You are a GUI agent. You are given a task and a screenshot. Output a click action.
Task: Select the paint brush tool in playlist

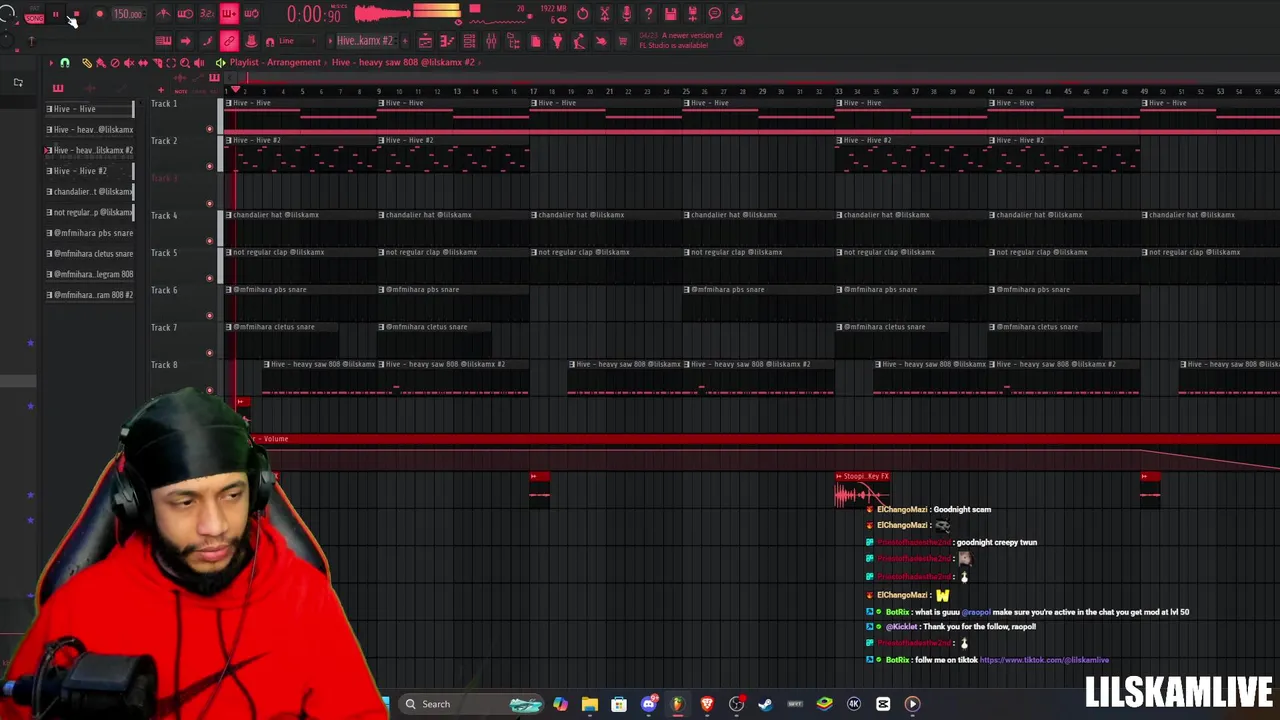tap(101, 63)
